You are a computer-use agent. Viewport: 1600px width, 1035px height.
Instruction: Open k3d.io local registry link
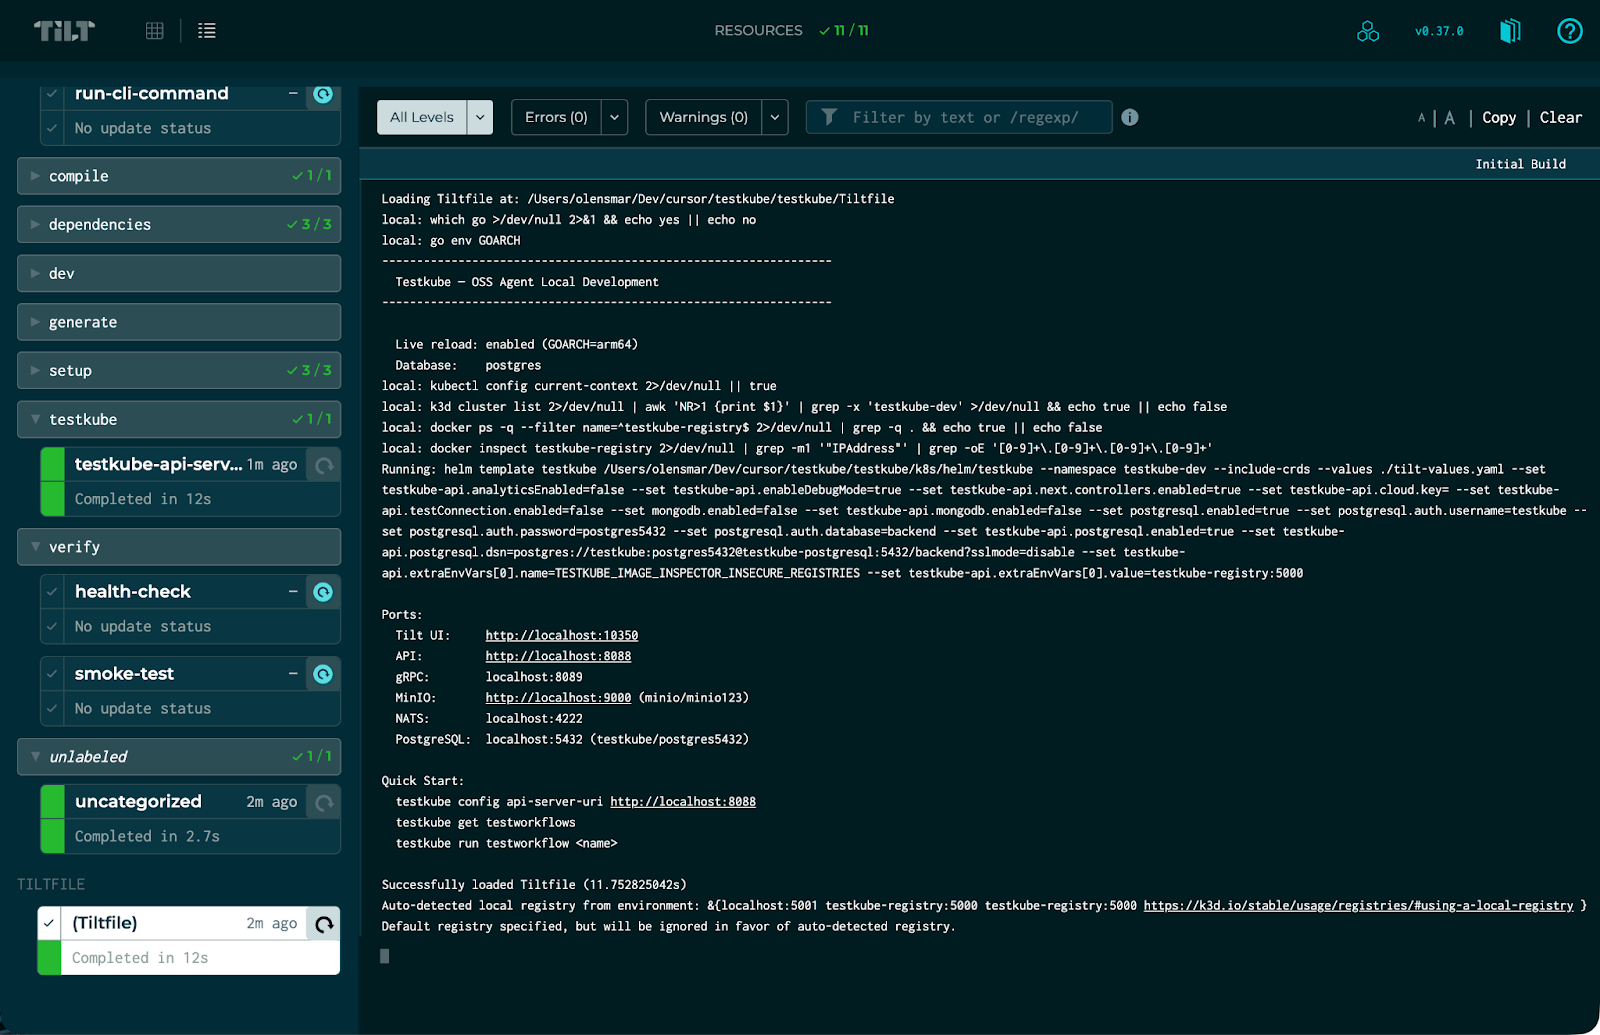(x=1358, y=906)
